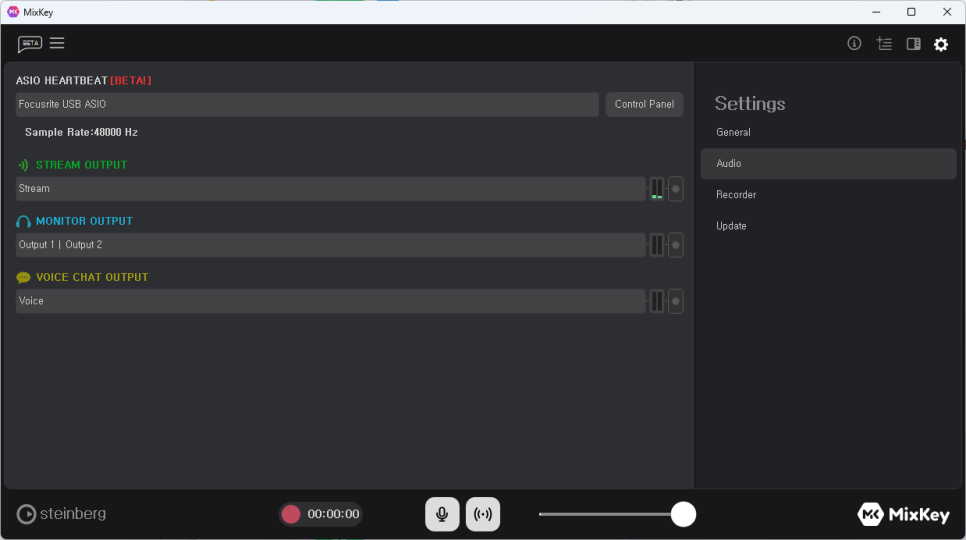The width and height of the screenshot is (966, 540).
Task: Open the Voice output dropdown
Action: coord(331,301)
